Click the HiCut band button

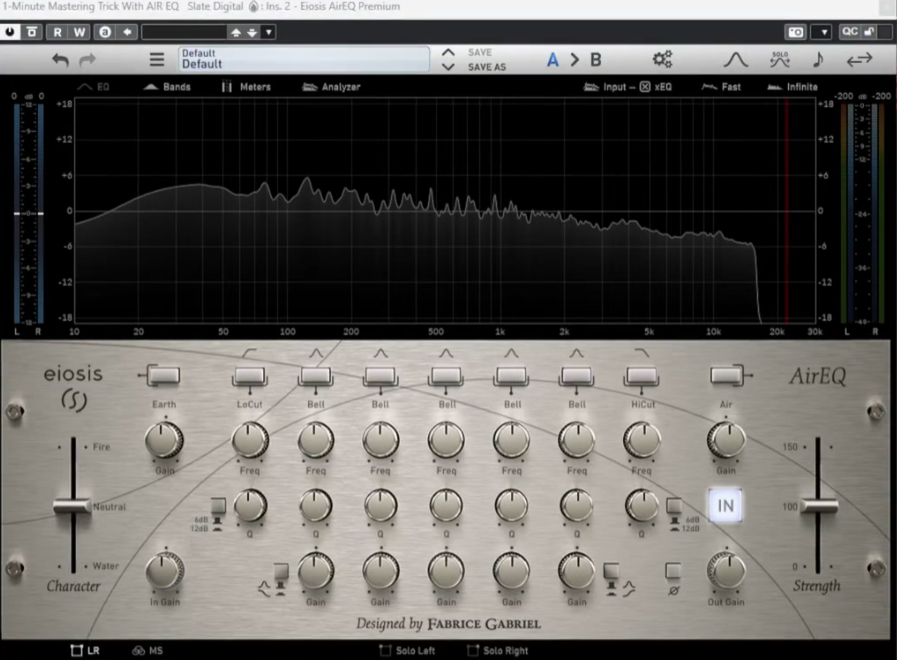coord(642,375)
